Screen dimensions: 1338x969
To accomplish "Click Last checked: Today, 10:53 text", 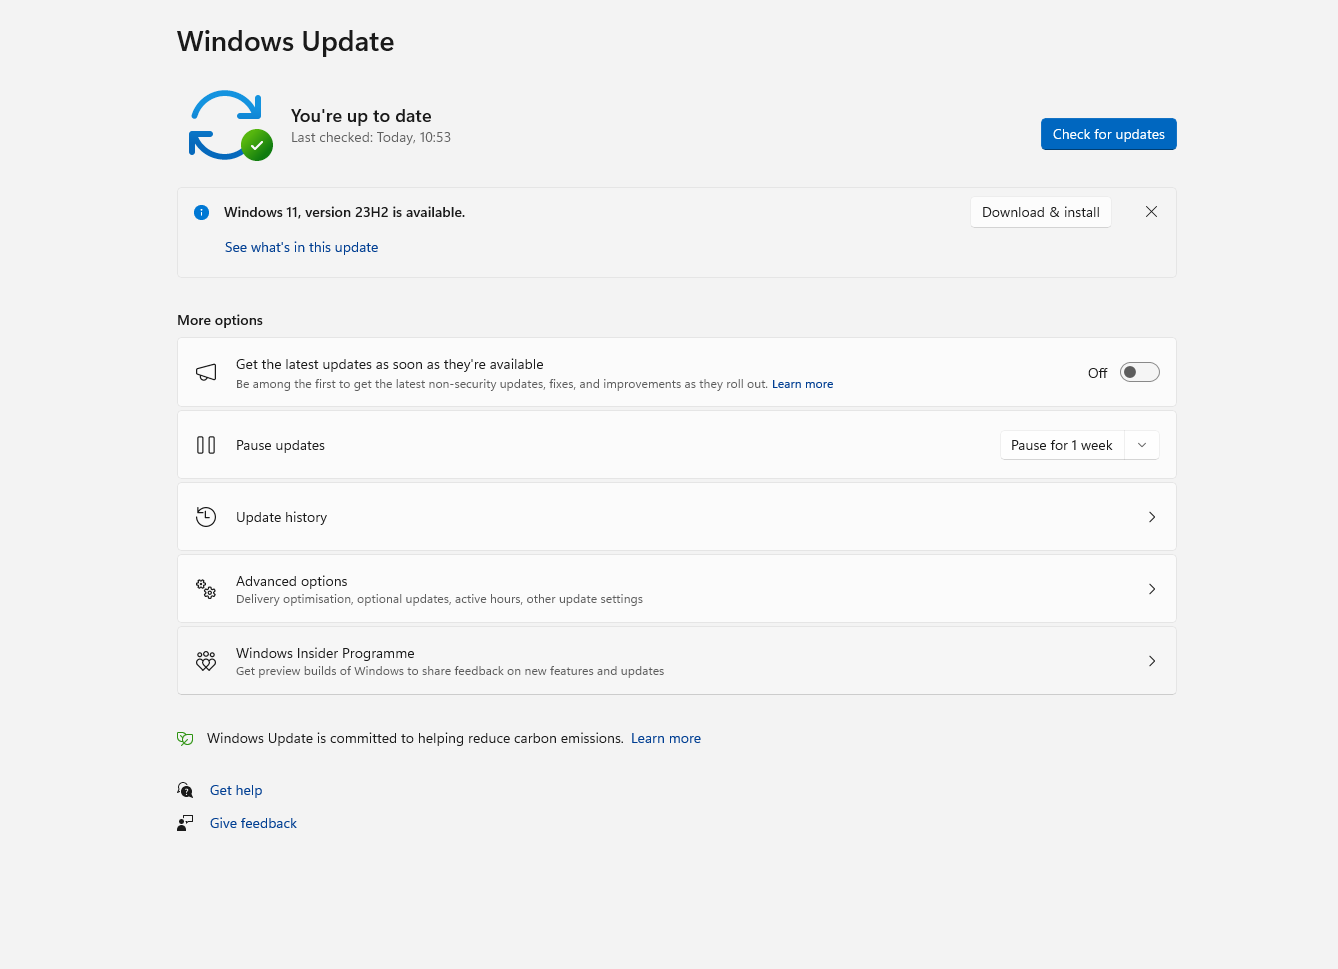I will (x=371, y=138).
